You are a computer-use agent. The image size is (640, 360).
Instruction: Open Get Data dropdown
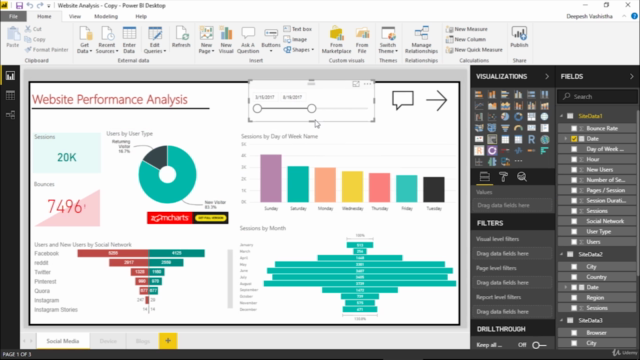tap(84, 40)
